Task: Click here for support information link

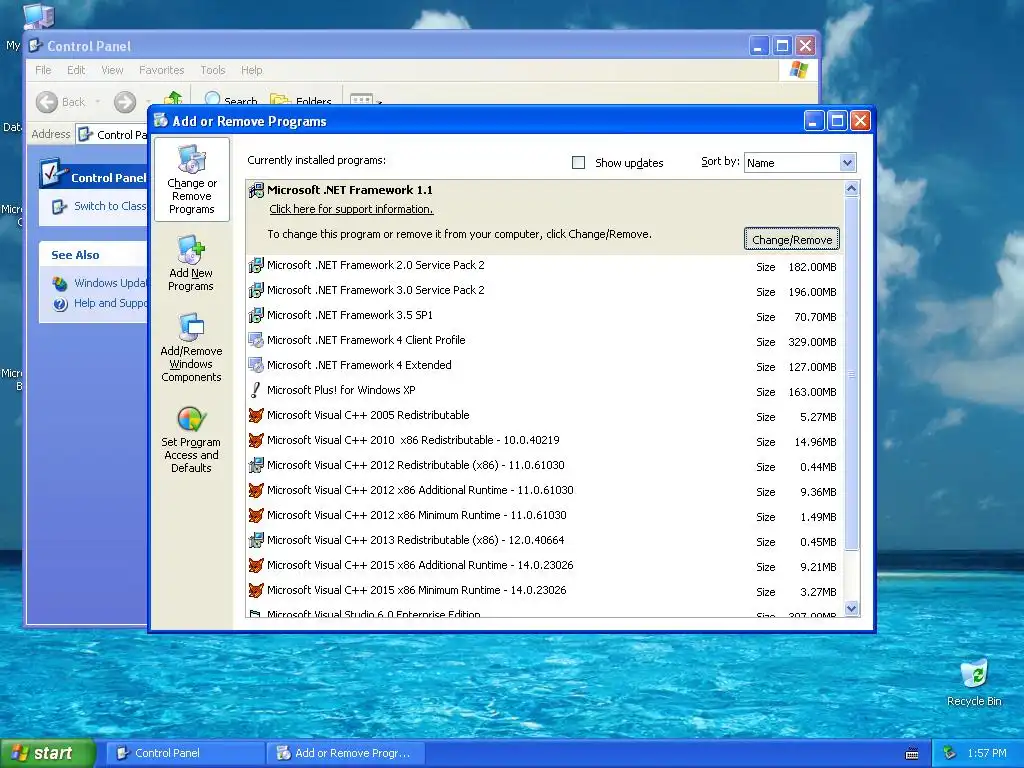Action: 351,209
